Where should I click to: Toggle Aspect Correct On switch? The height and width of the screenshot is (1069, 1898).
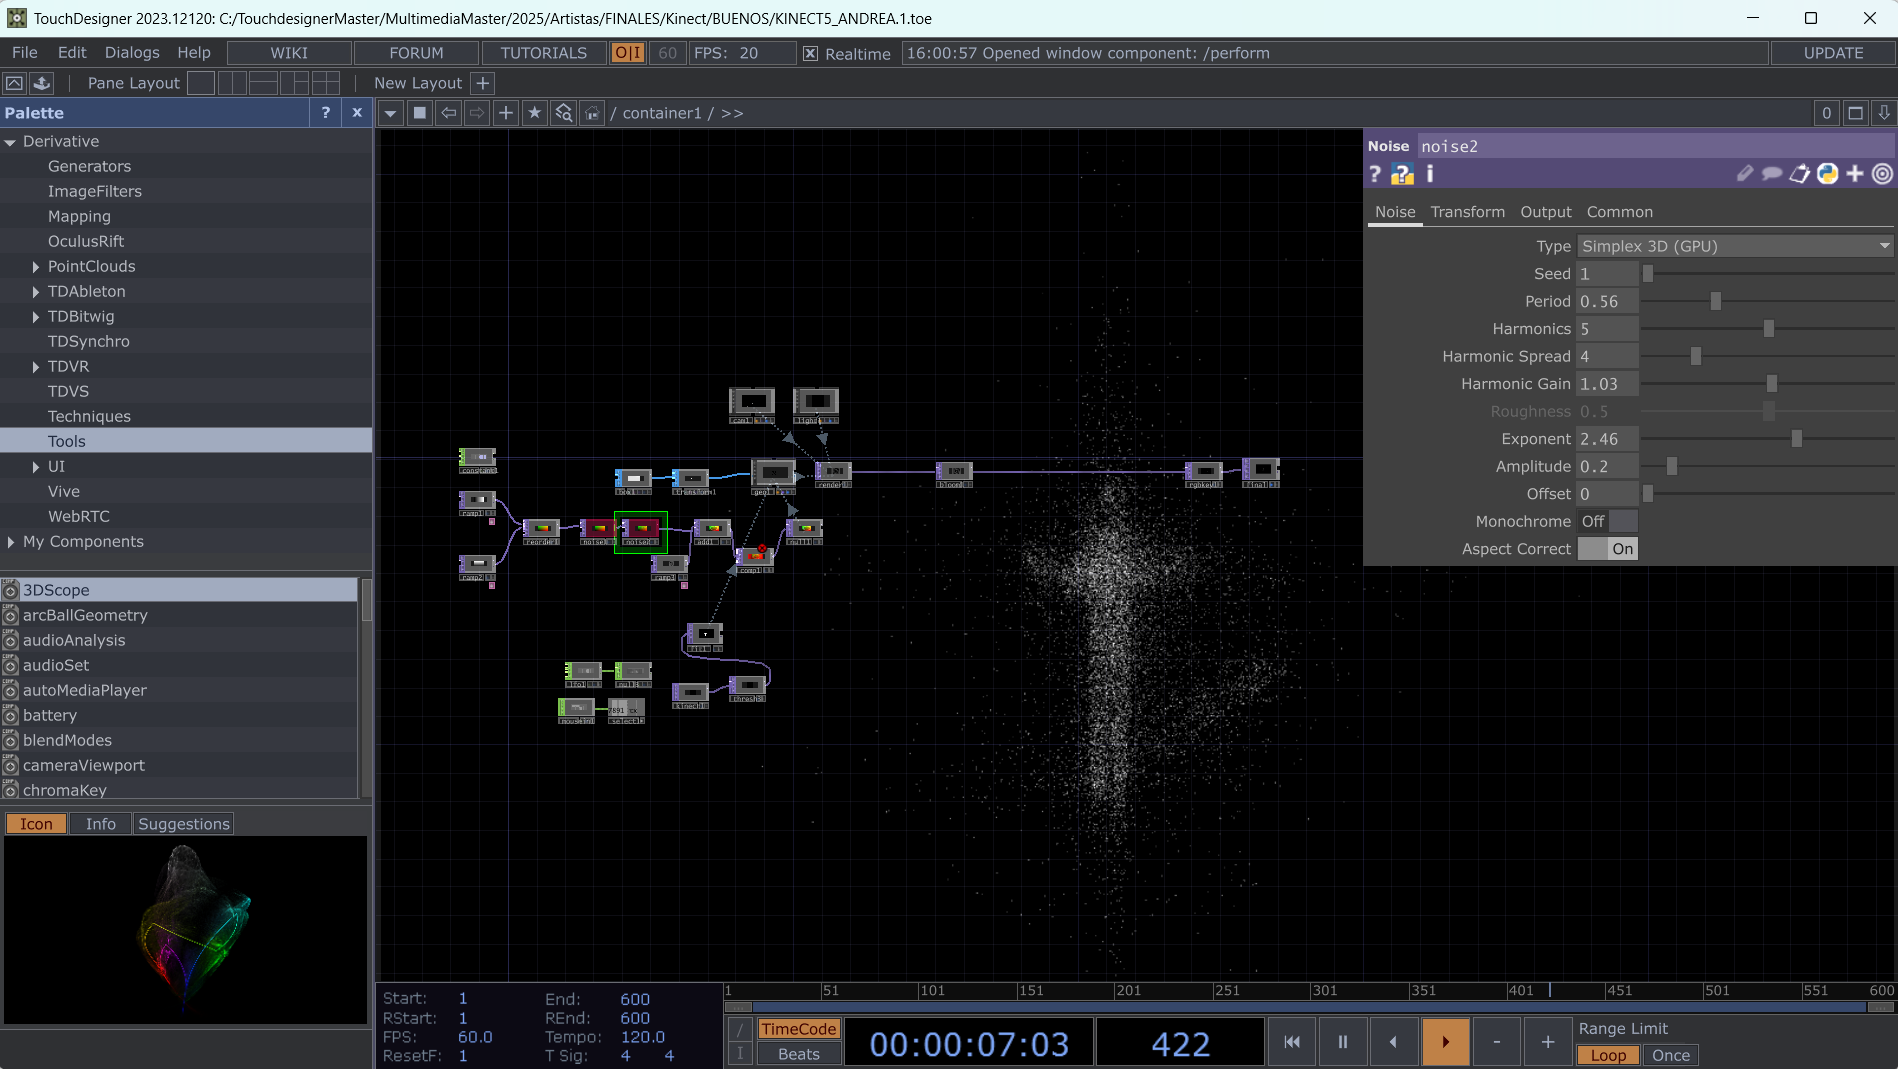coord(1607,549)
